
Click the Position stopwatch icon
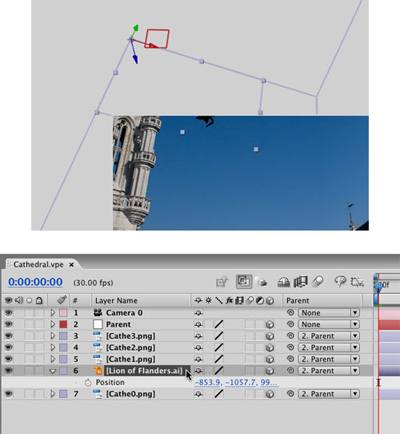[88, 382]
